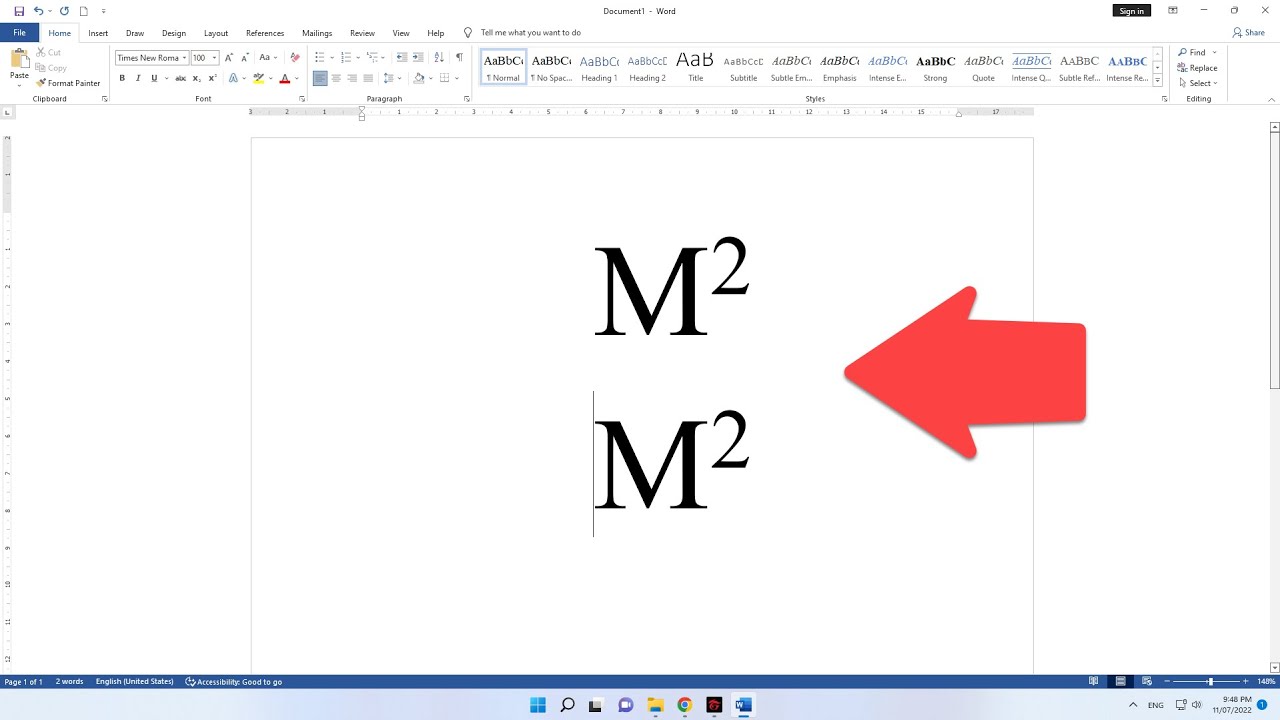Open the font size dropdown

(214, 58)
